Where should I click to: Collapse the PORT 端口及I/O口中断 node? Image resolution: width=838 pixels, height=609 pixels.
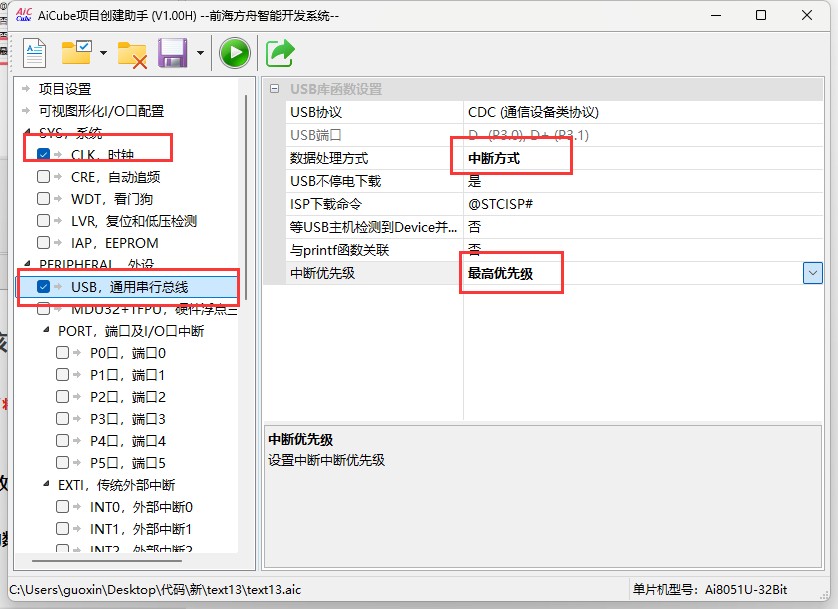46,330
